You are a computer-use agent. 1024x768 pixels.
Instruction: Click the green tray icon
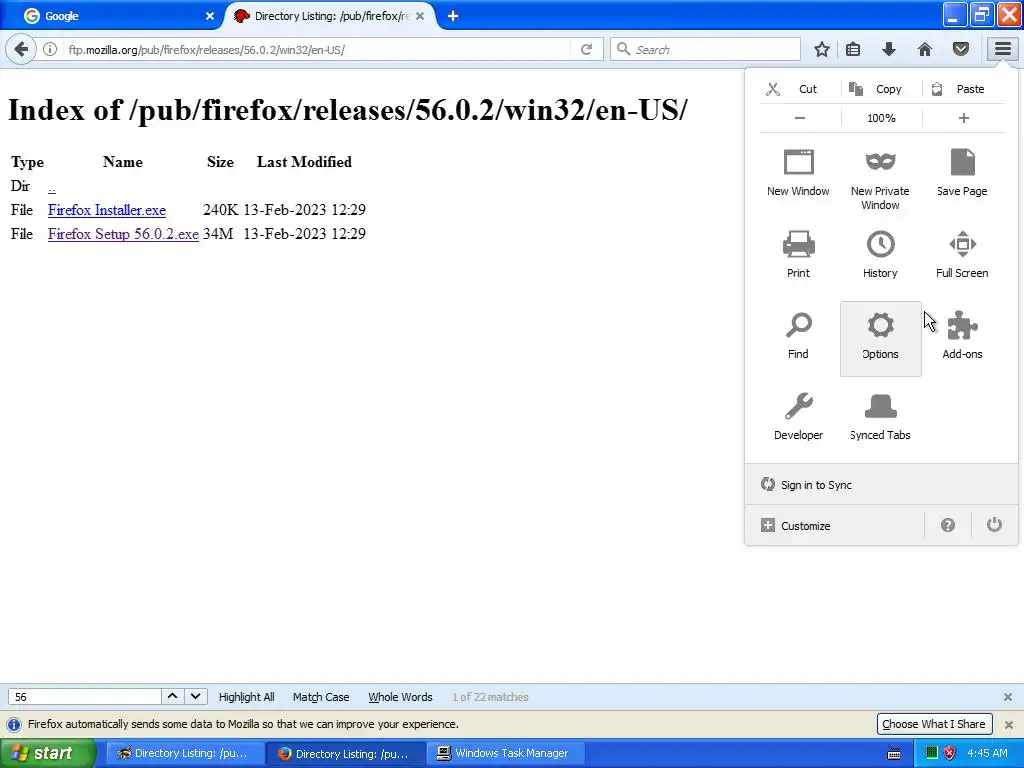coord(932,753)
